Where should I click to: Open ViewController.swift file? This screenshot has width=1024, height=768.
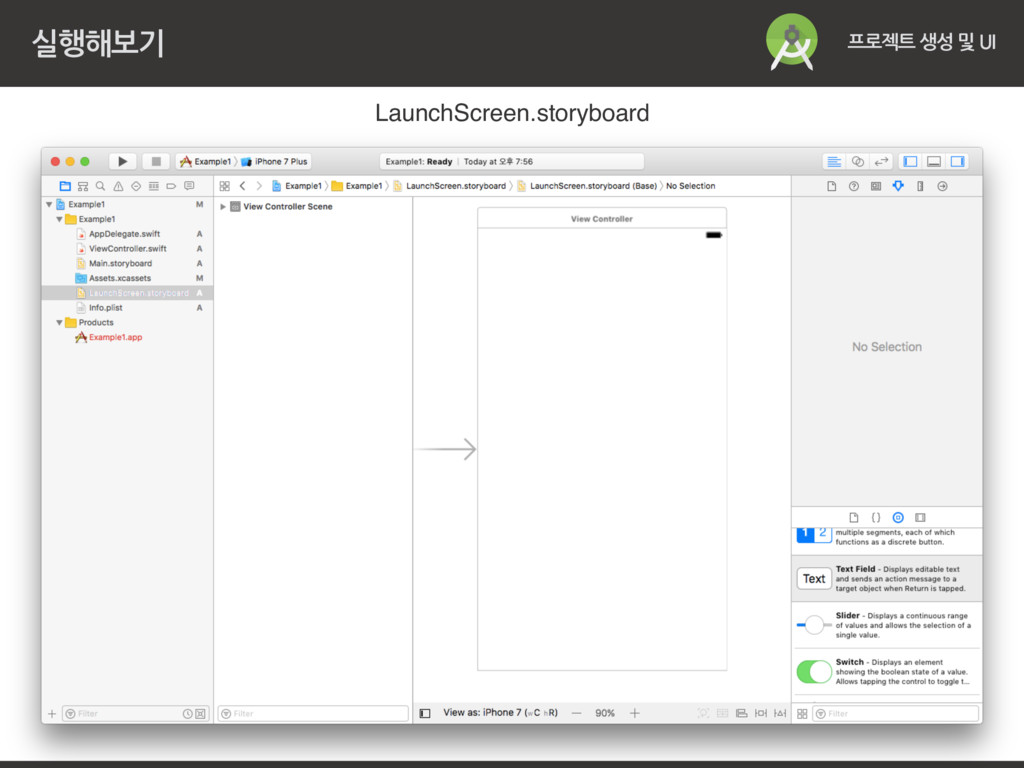pos(127,249)
